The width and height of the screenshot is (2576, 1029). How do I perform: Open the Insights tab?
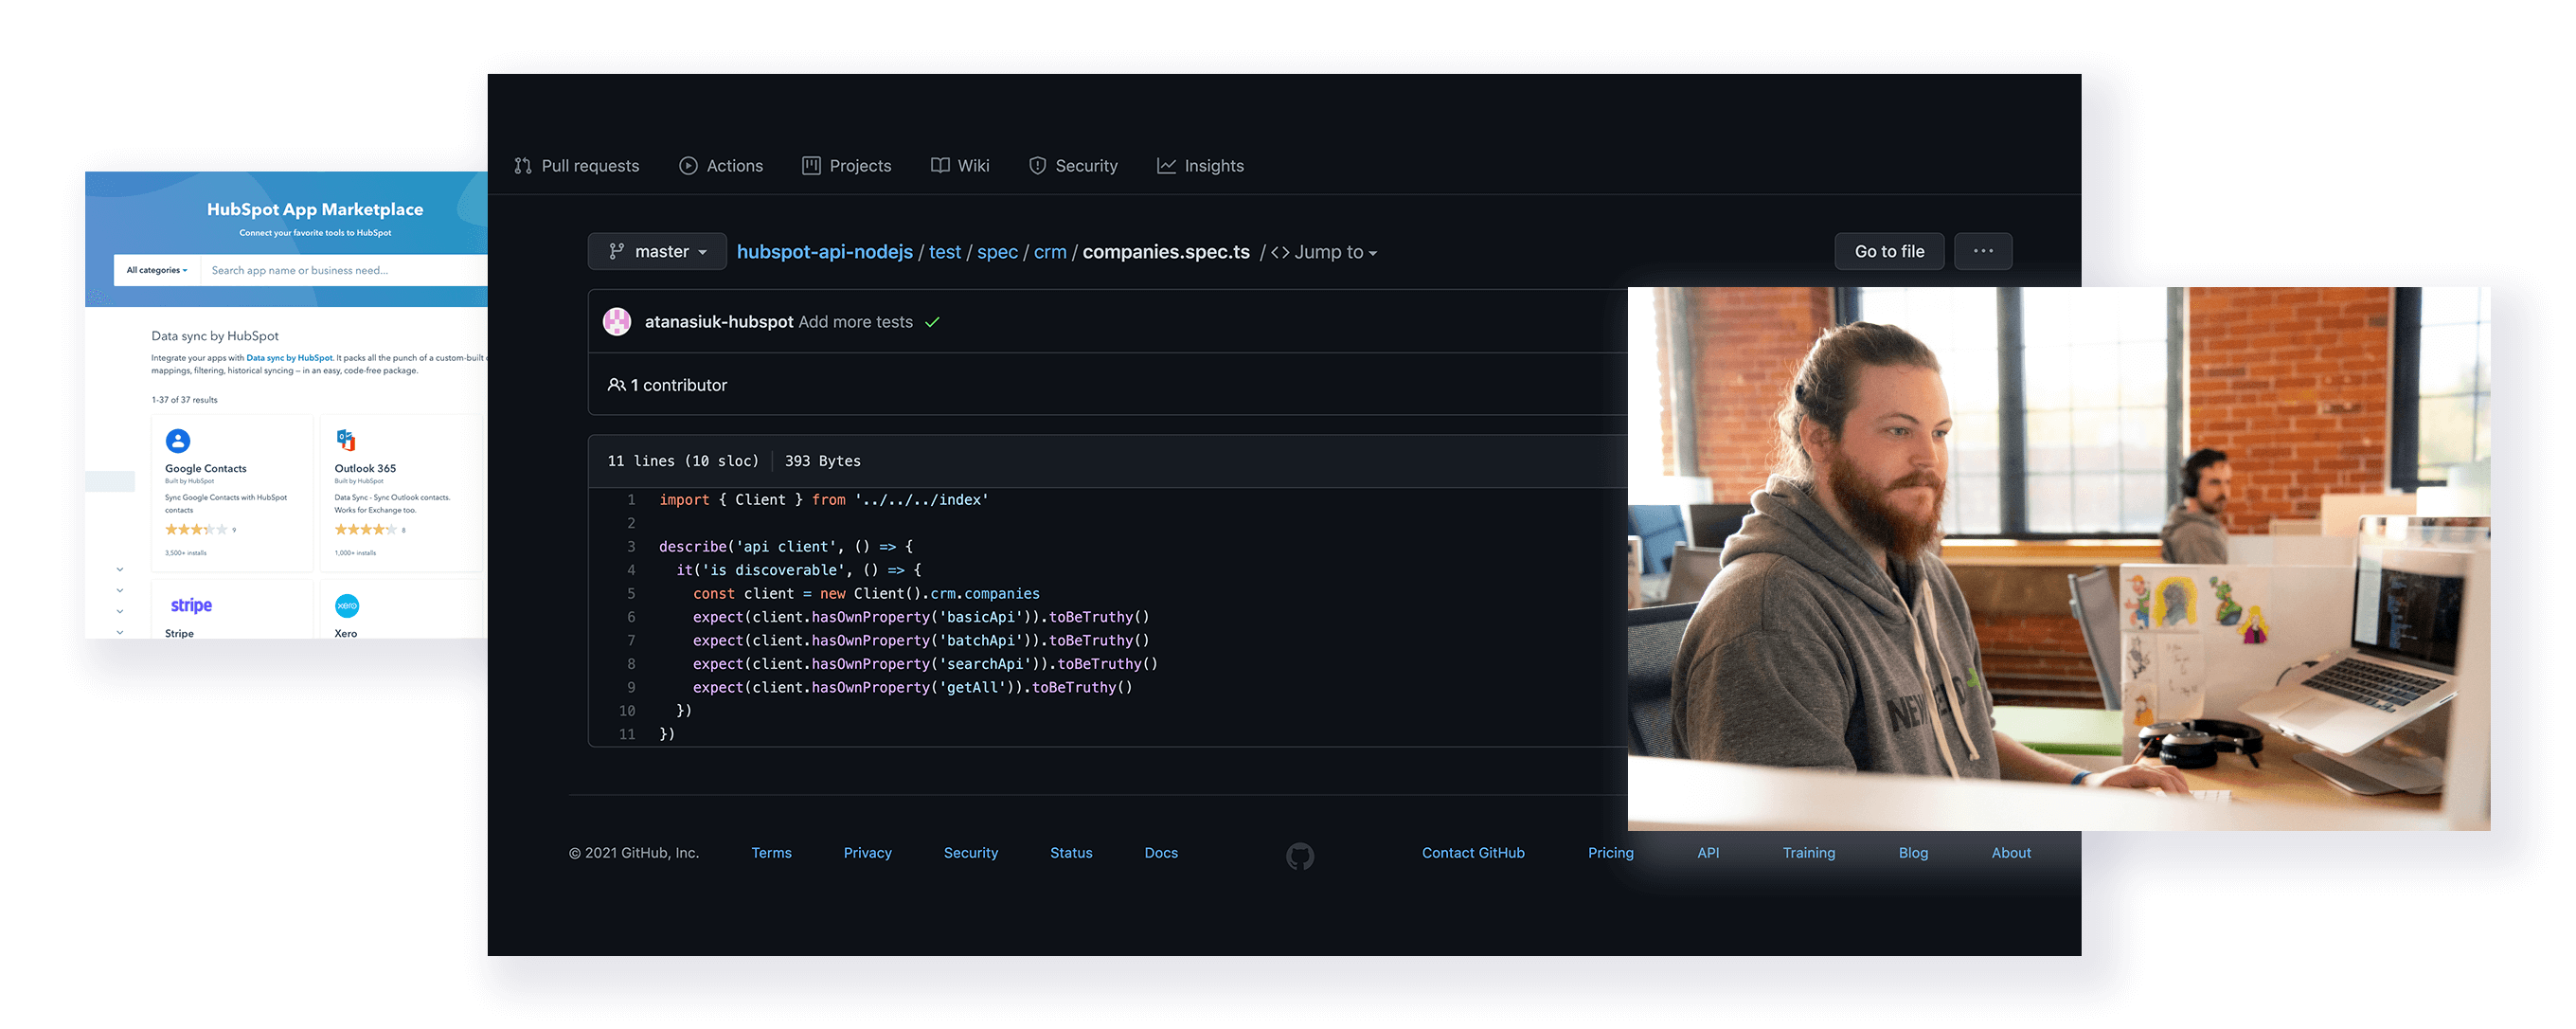(x=1200, y=166)
